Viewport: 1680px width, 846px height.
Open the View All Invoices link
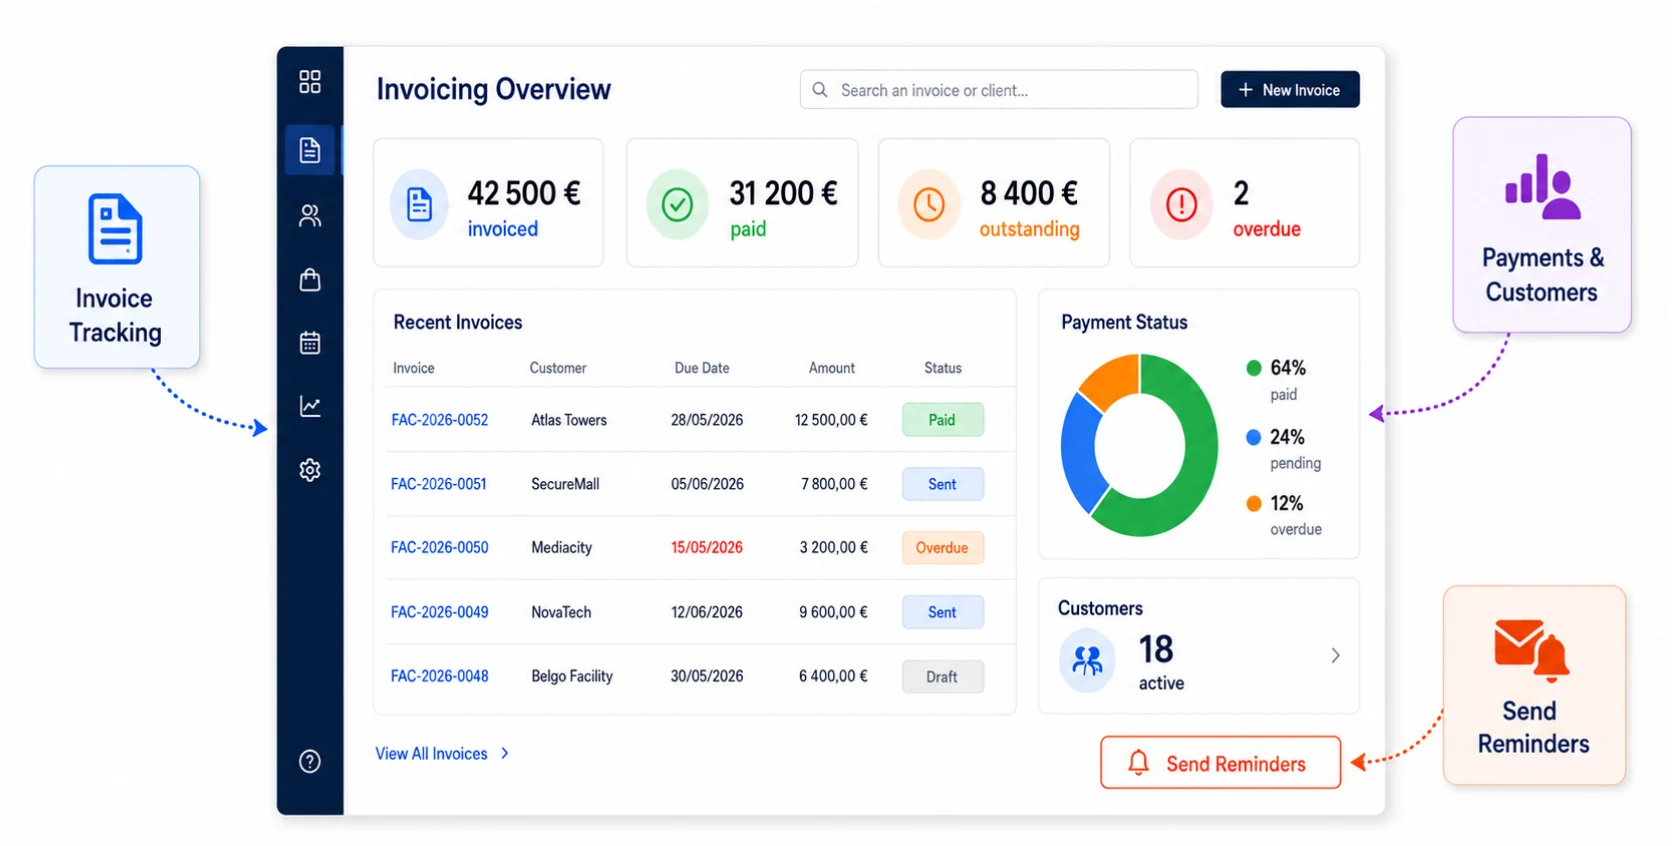431,754
